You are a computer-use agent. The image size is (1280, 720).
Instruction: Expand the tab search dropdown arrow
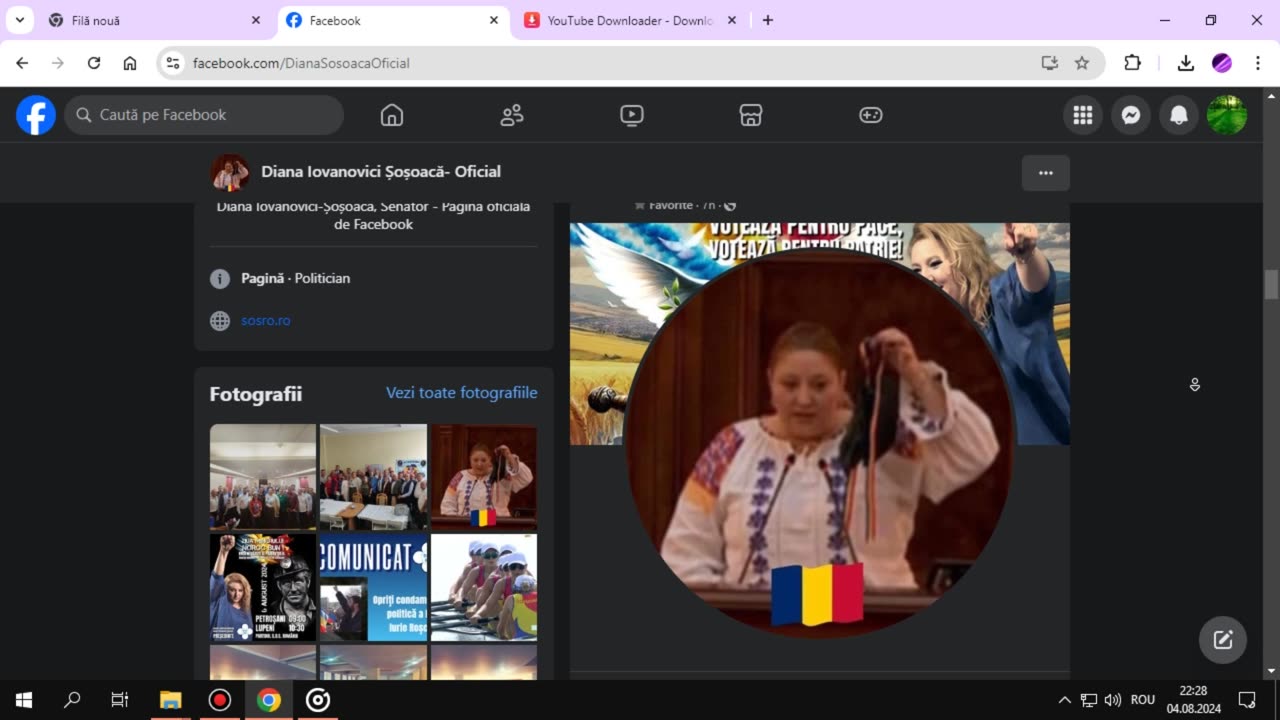[18, 20]
